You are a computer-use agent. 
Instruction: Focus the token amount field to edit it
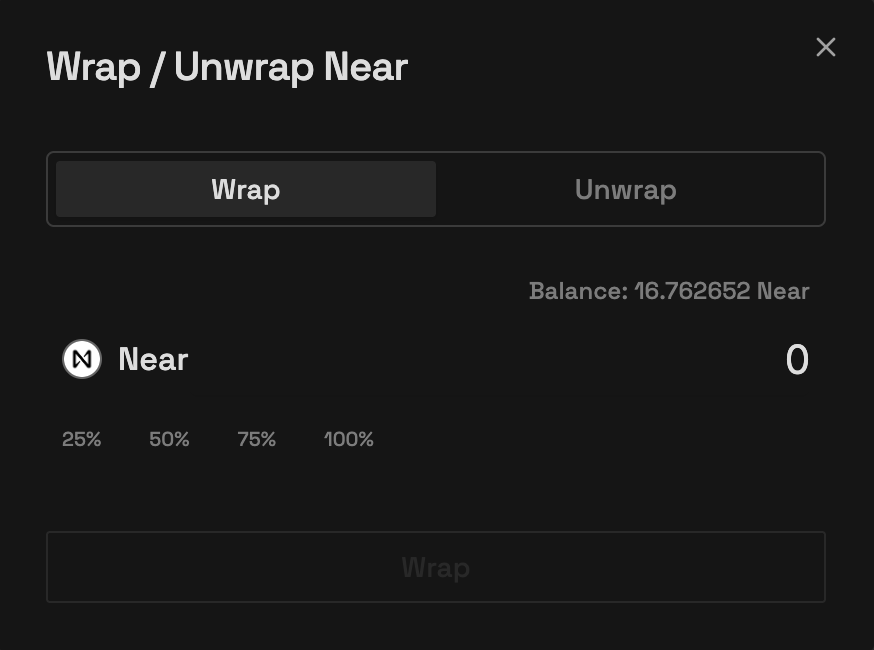click(797, 359)
